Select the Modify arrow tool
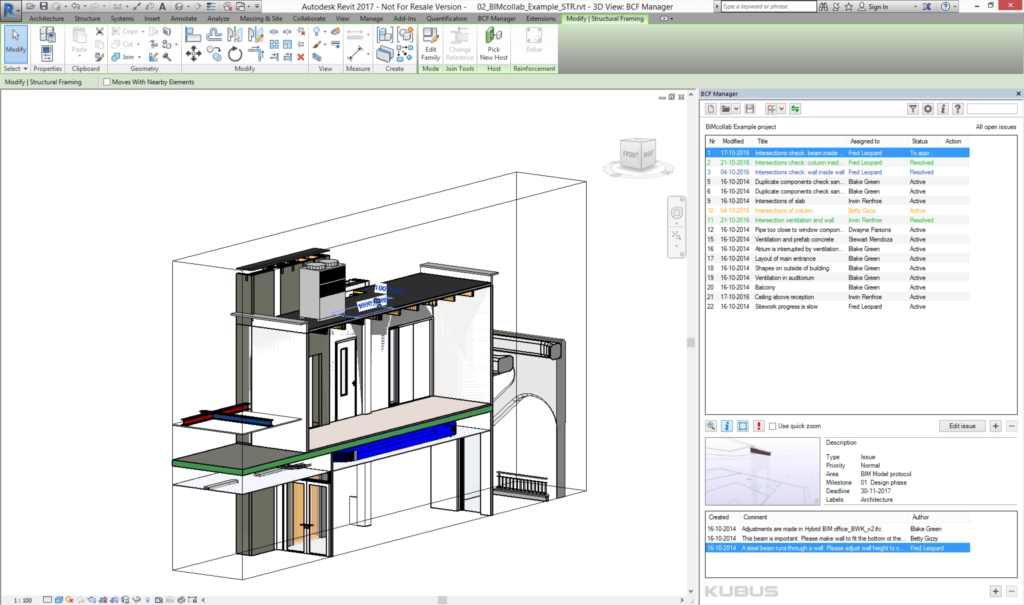This screenshot has height=605, width=1024. [16, 42]
